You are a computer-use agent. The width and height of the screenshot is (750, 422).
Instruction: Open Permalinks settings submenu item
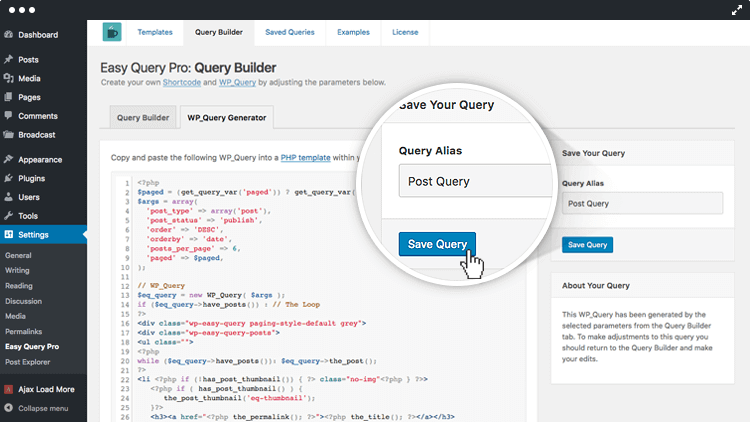[23, 332]
